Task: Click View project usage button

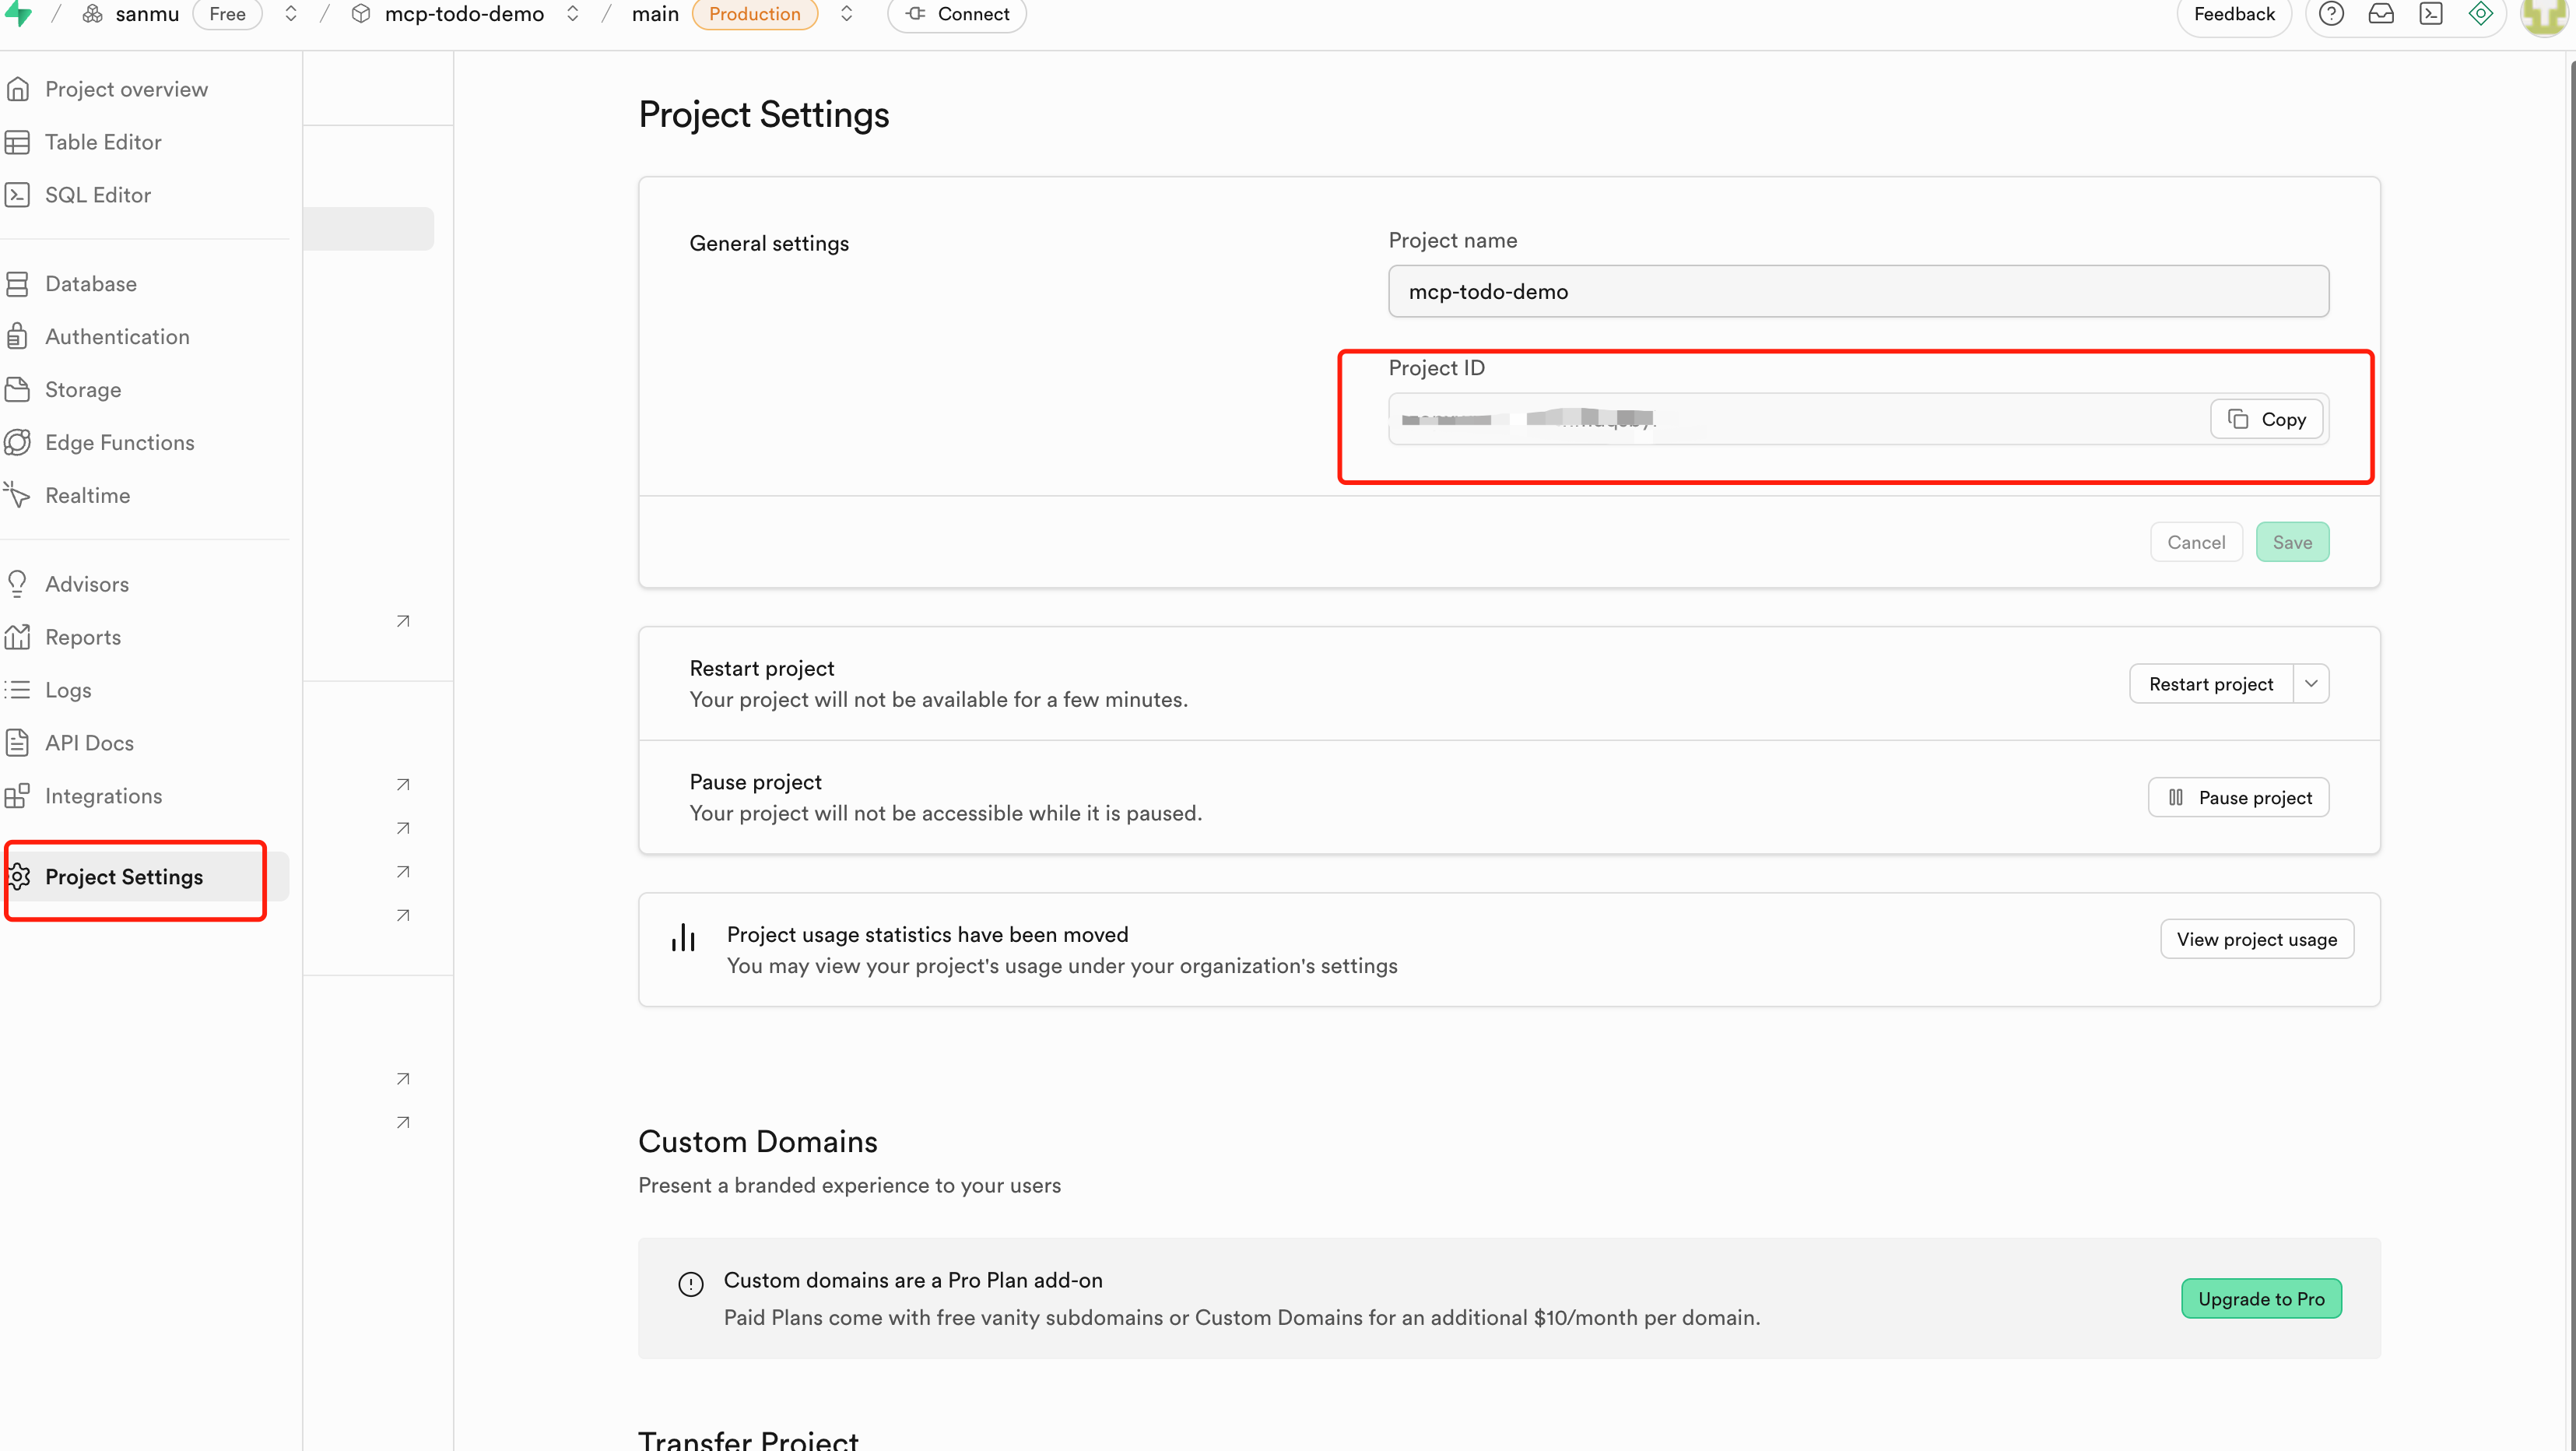Action: (2257, 939)
